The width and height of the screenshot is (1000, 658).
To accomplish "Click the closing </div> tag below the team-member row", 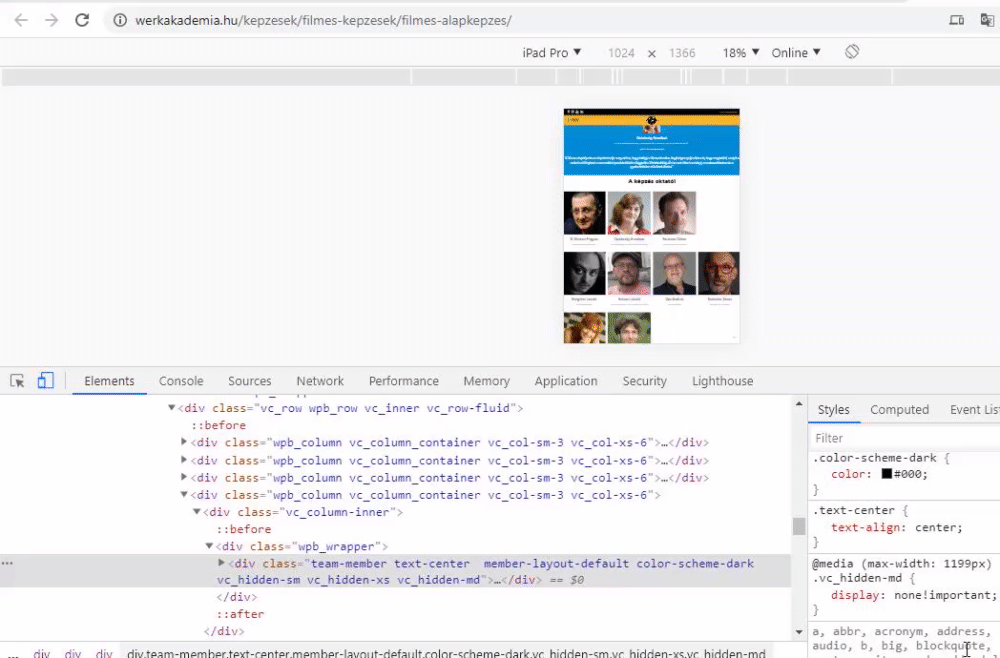I will tap(237, 597).
